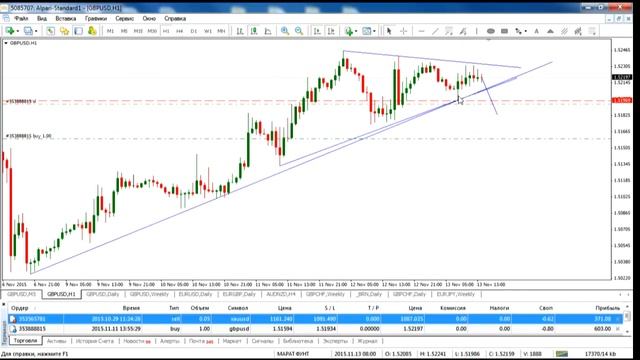This screenshot has height=360, width=640.
Task: Click the Indicators list green plus icon
Action: (x=348, y=31)
